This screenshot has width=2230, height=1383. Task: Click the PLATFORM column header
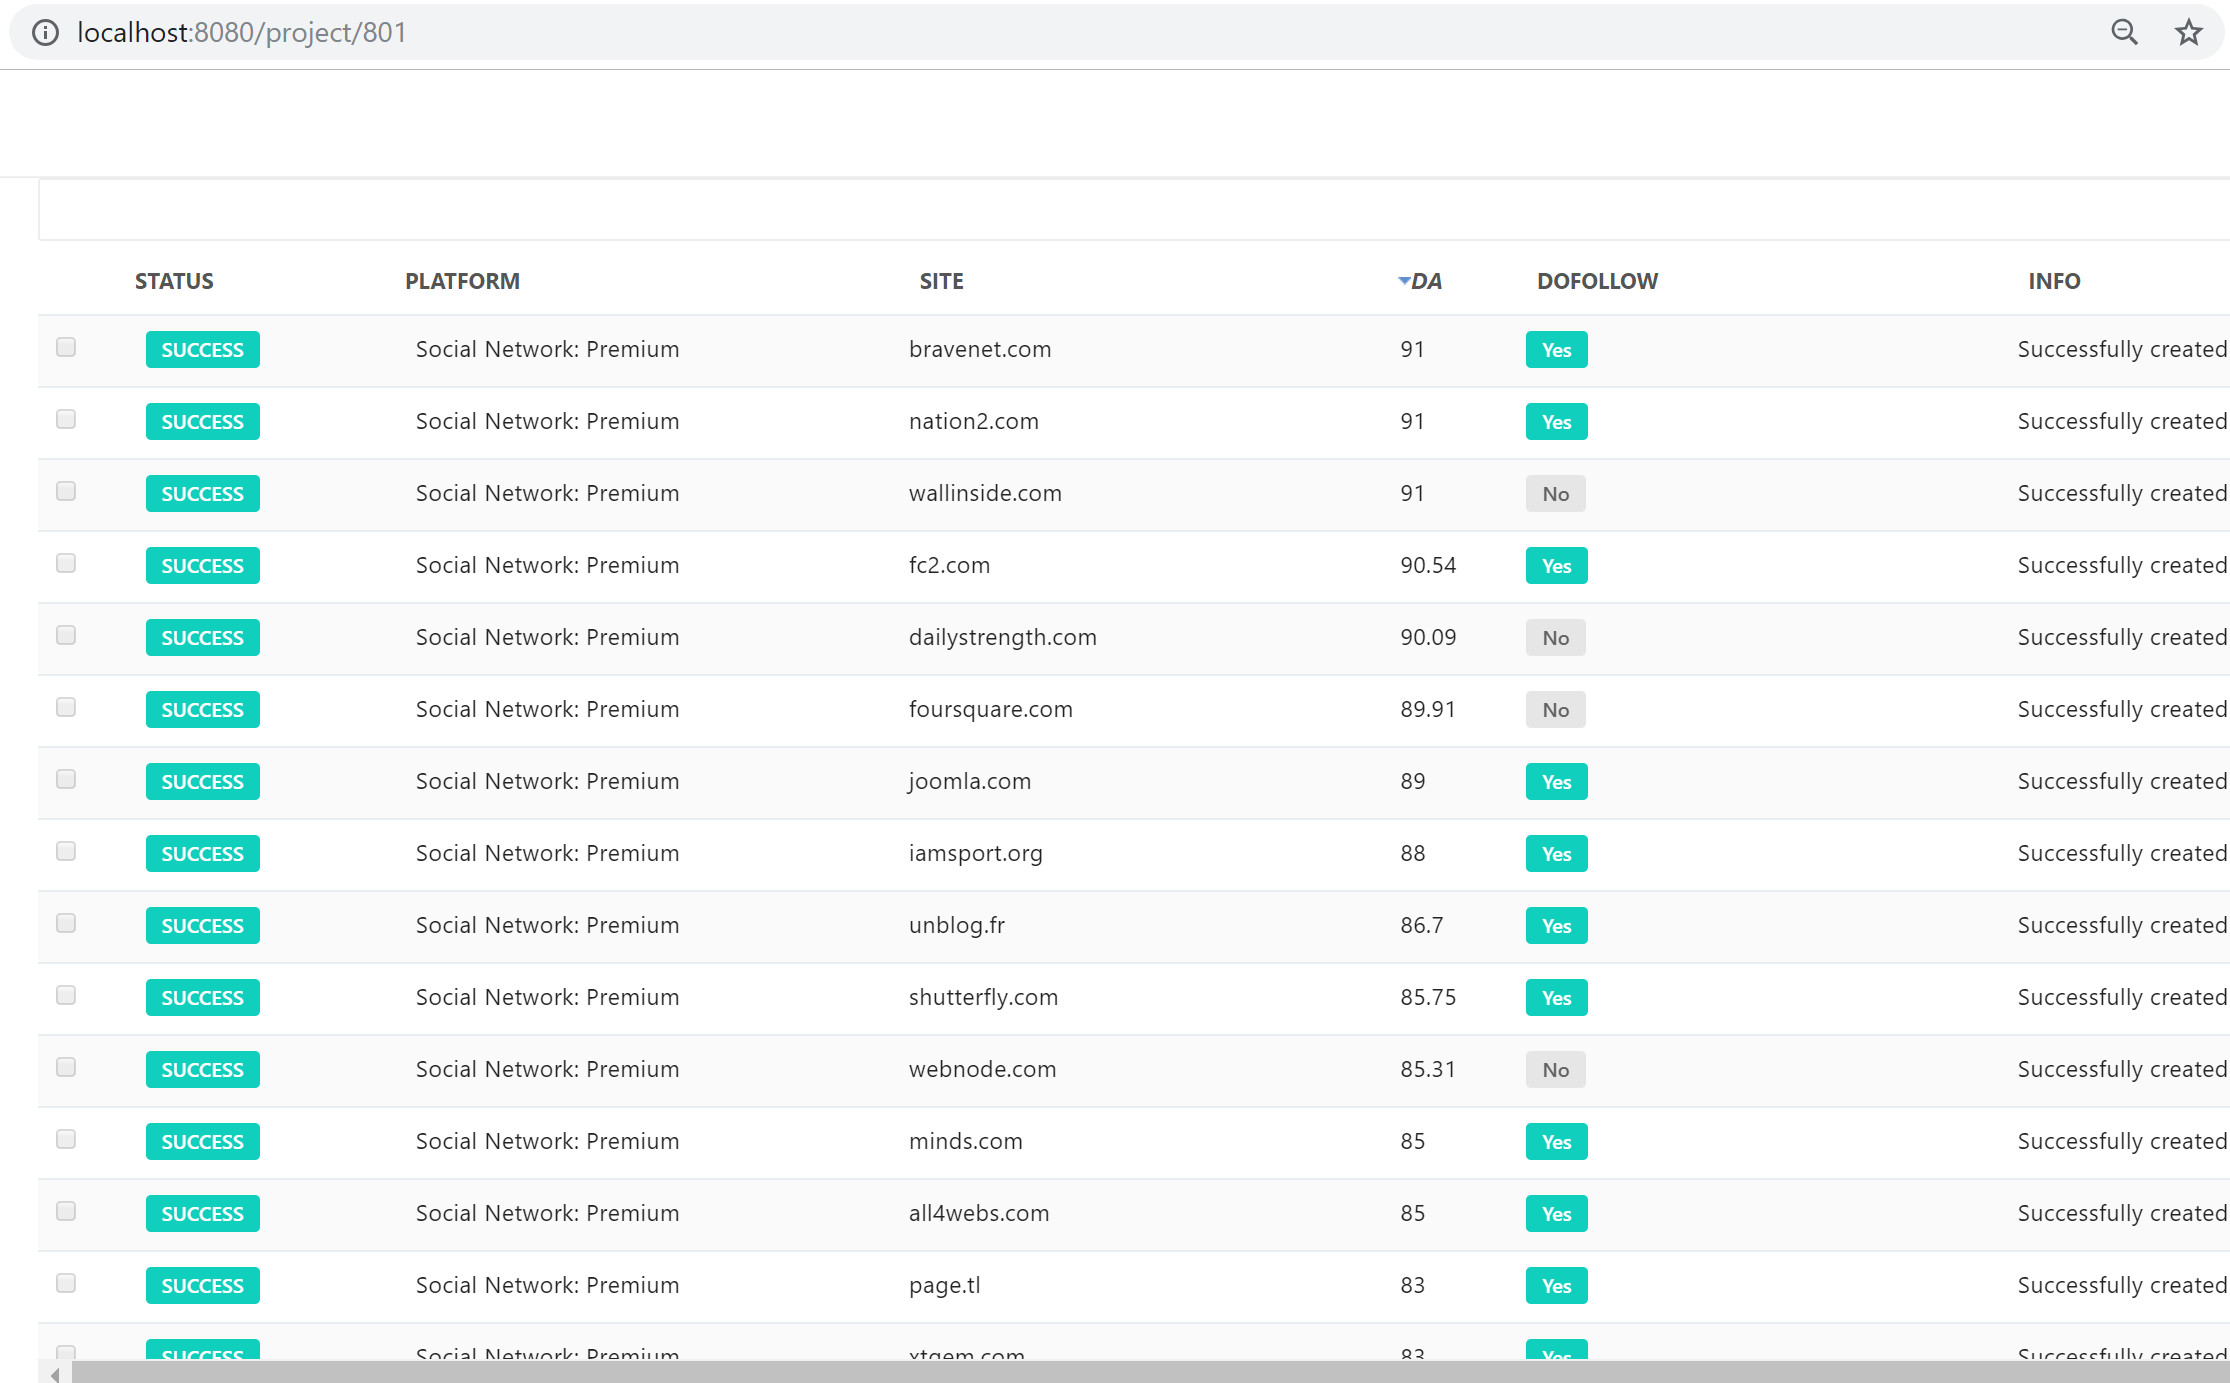(462, 281)
